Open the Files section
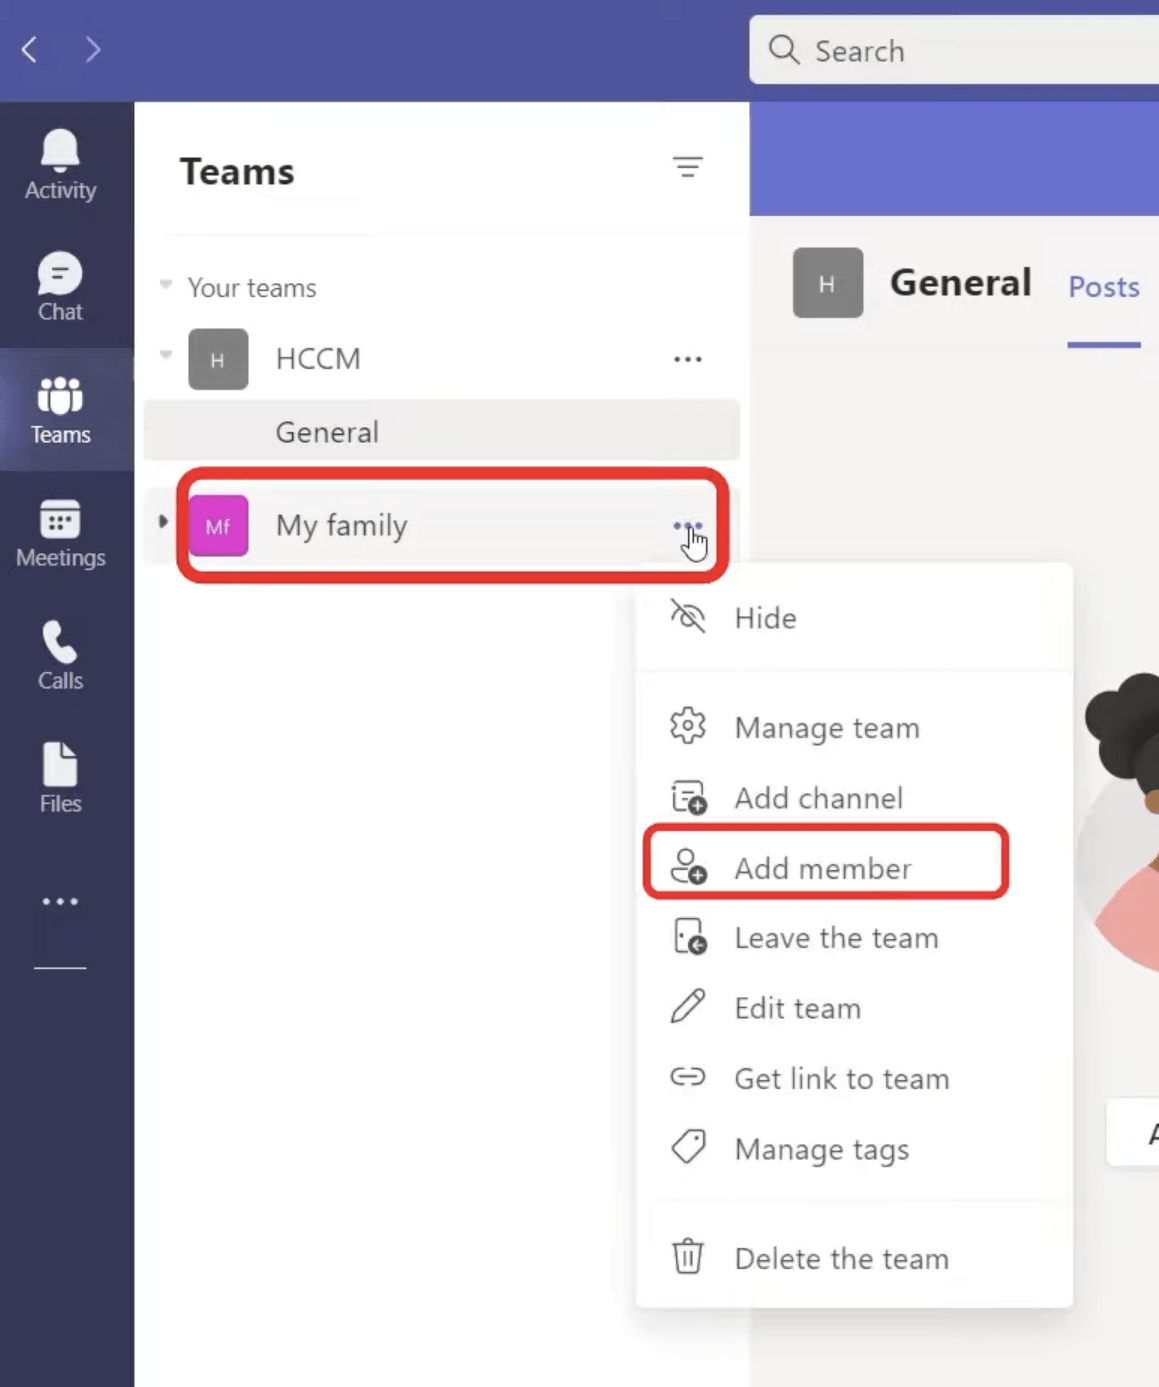The width and height of the screenshot is (1159, 1387). point(60,779)
